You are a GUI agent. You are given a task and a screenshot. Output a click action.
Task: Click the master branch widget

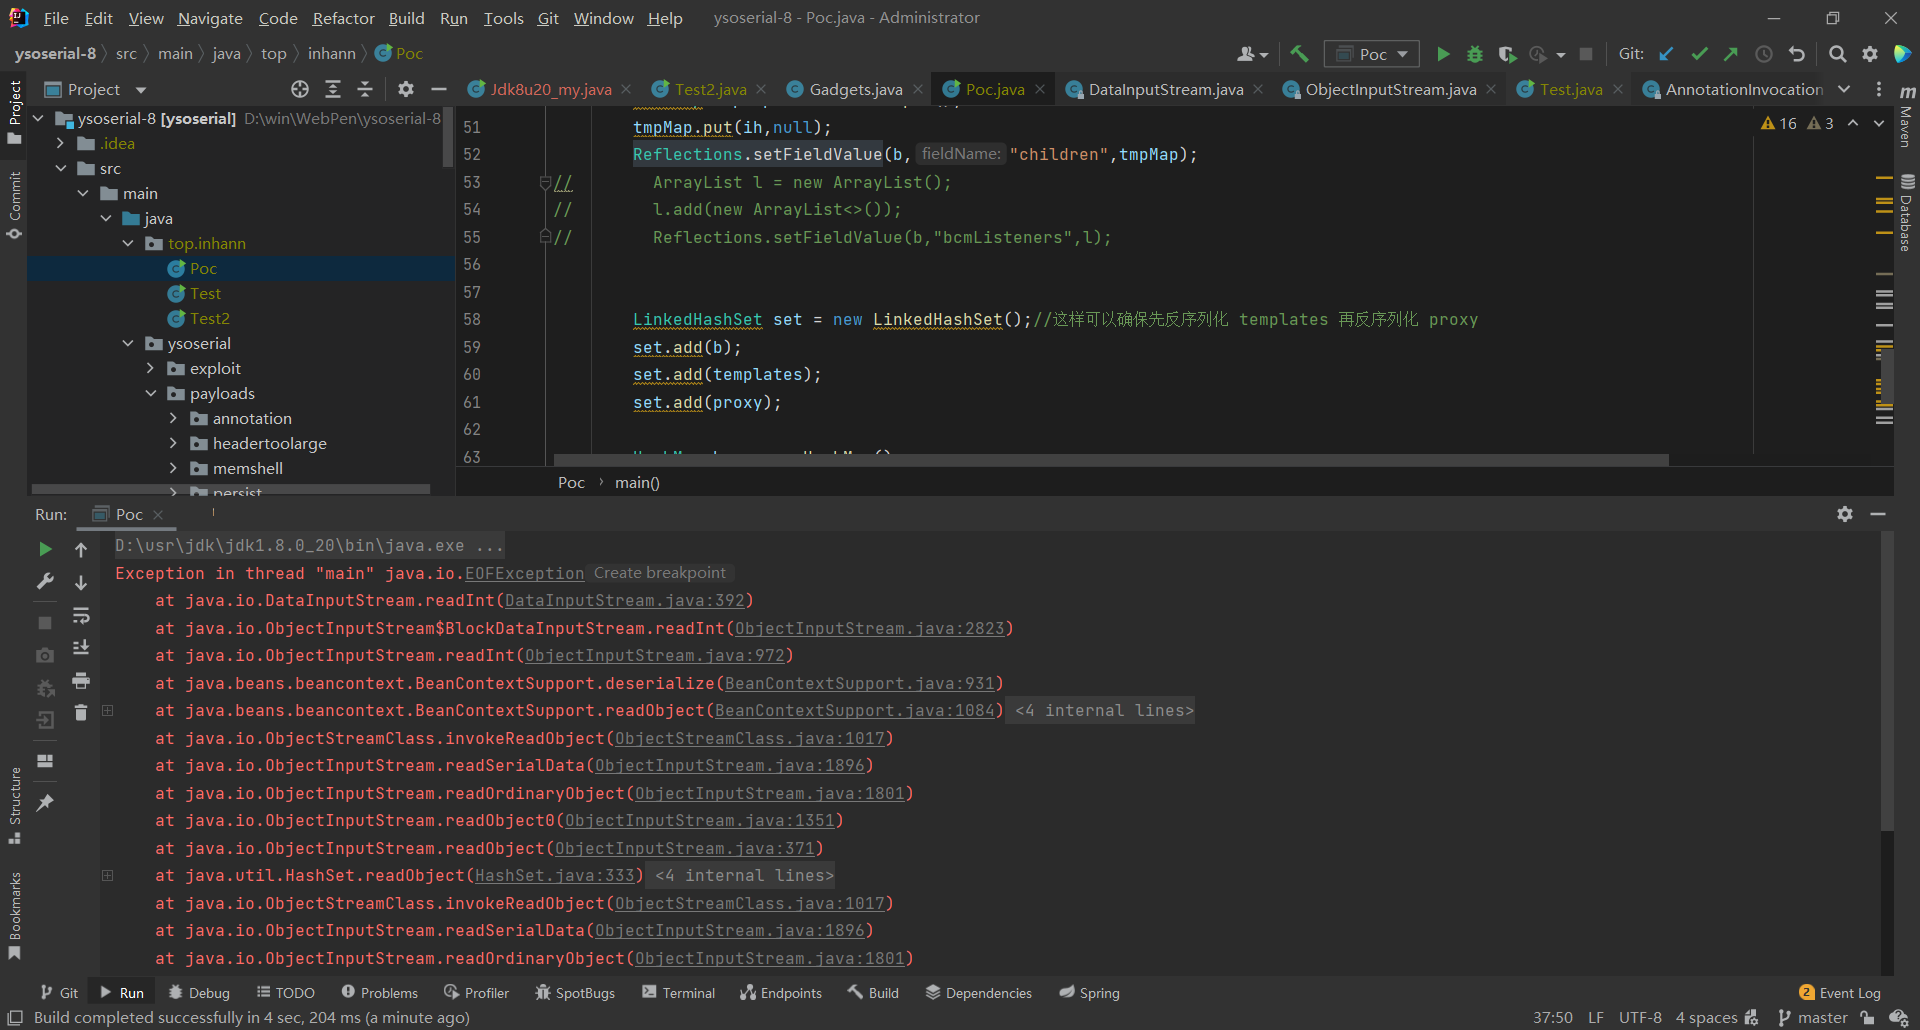click(x=1812, y=1018)
